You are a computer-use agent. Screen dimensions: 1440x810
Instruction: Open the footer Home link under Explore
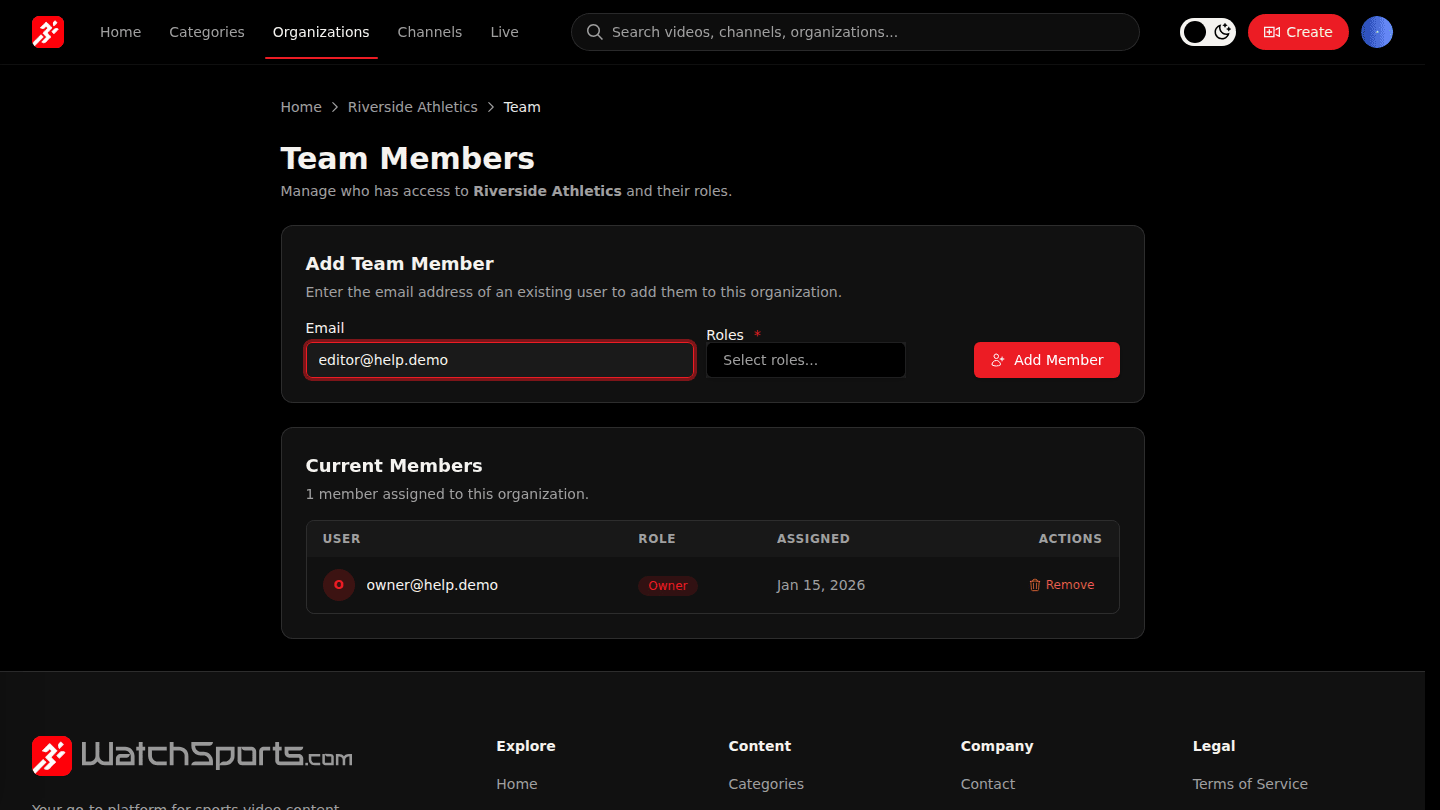(517, 784)
